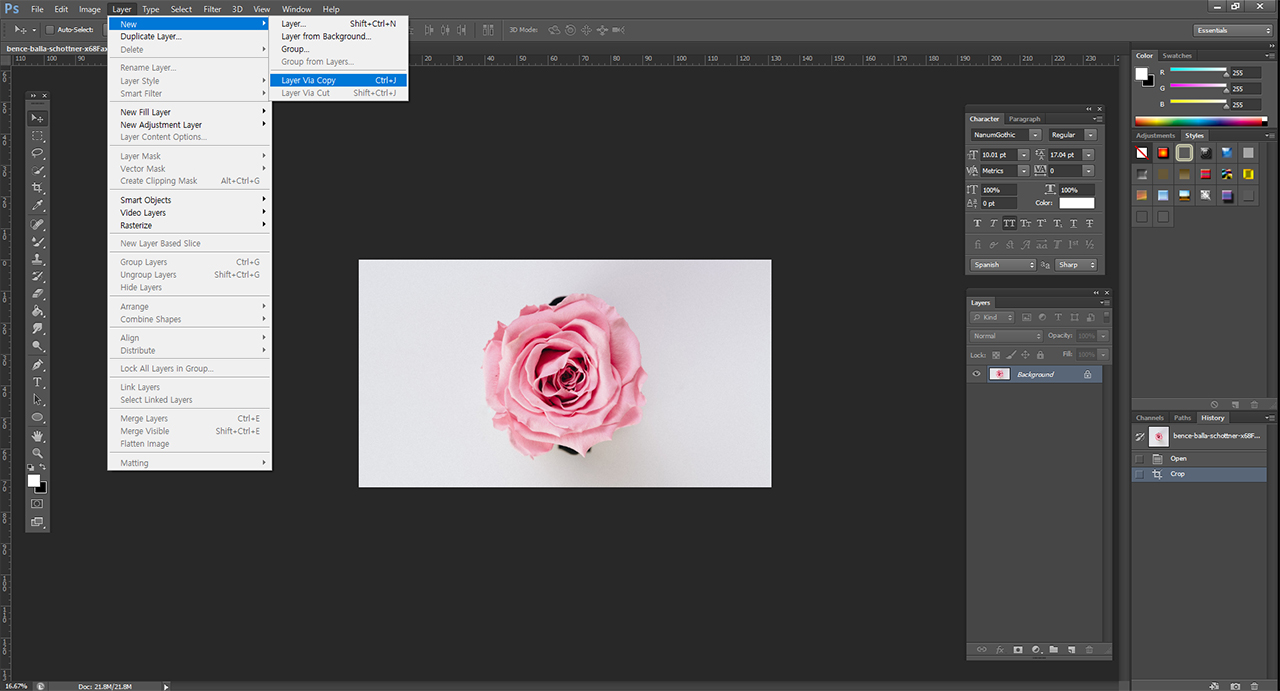Hide the Background layer eye icon

(977, 374)
